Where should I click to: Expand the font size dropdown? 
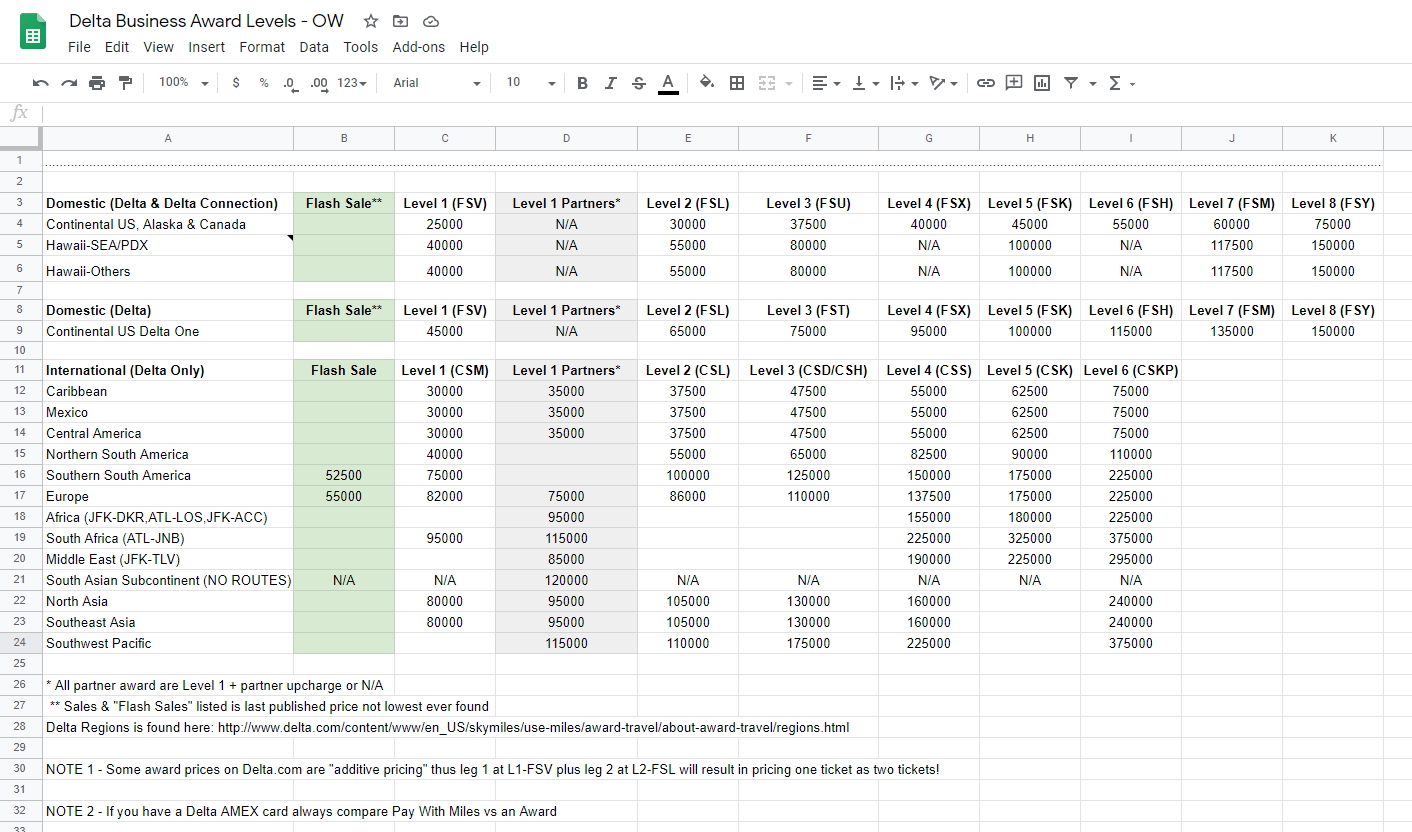pos(530,83)
